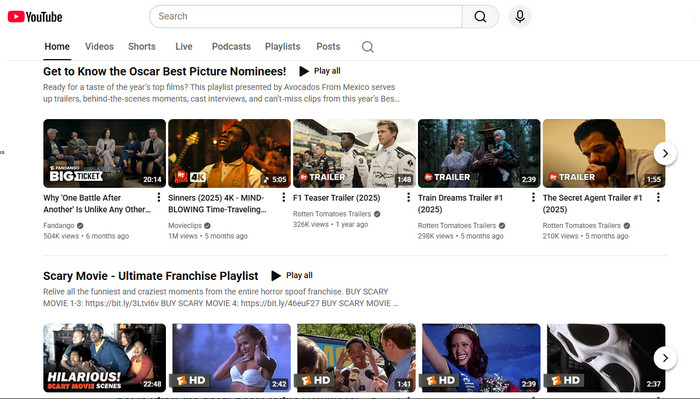Screen dimensions: 700x399
Task: Open options menu for One Battle After Another video
Action: [158, 197]
